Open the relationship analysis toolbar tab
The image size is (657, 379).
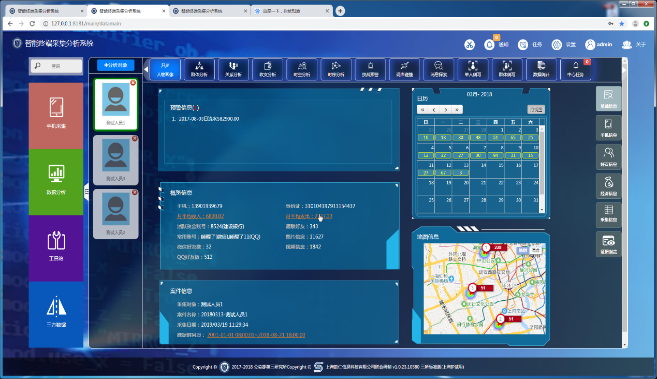coord(233,69)
